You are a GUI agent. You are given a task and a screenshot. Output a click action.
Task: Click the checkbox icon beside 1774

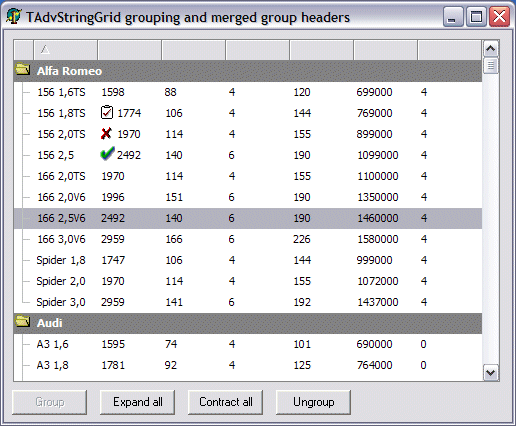[x=107, y=112]
